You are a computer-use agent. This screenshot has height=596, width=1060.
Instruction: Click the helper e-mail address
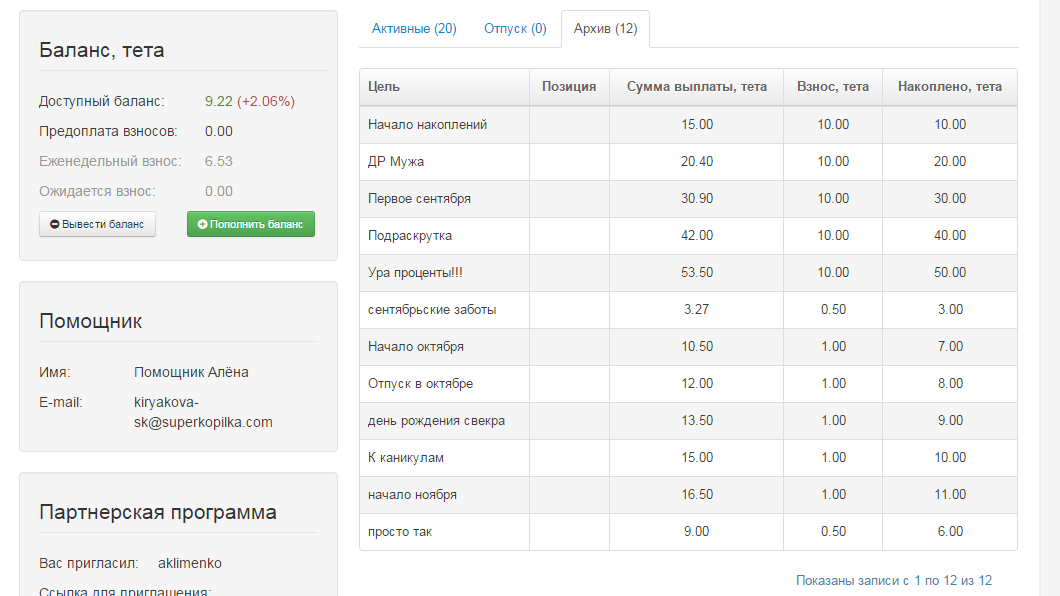203,412
